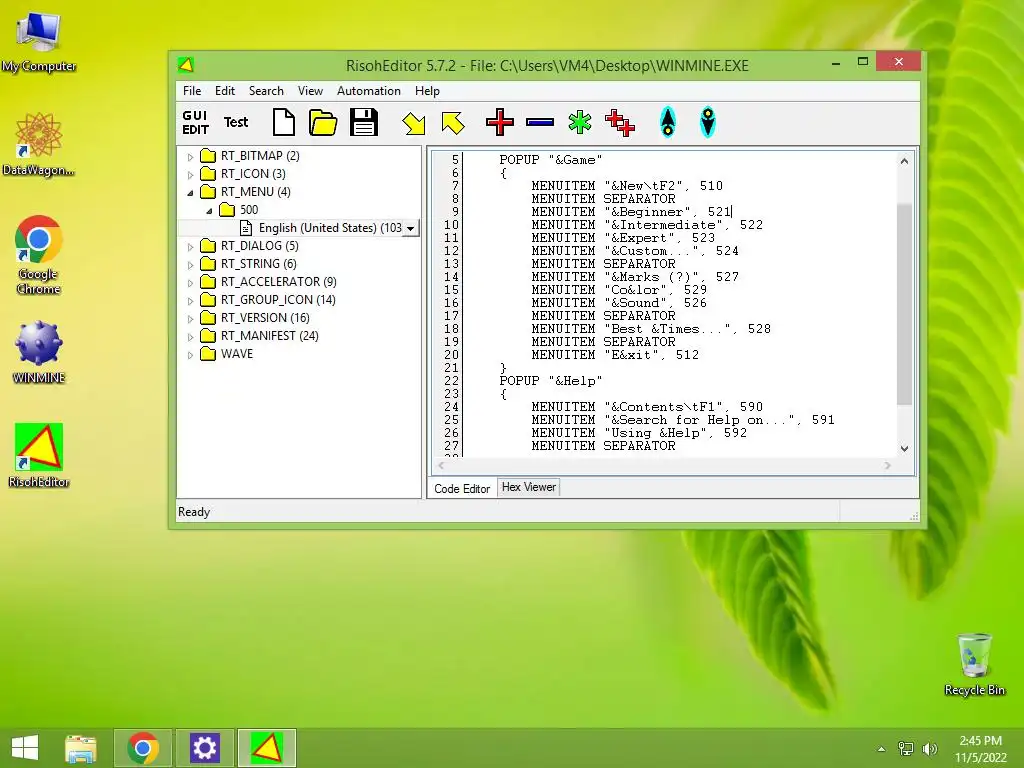Open the English (United States) item dropdown arrow
The height and width of the screenshot is (768, 1024).
411,228
